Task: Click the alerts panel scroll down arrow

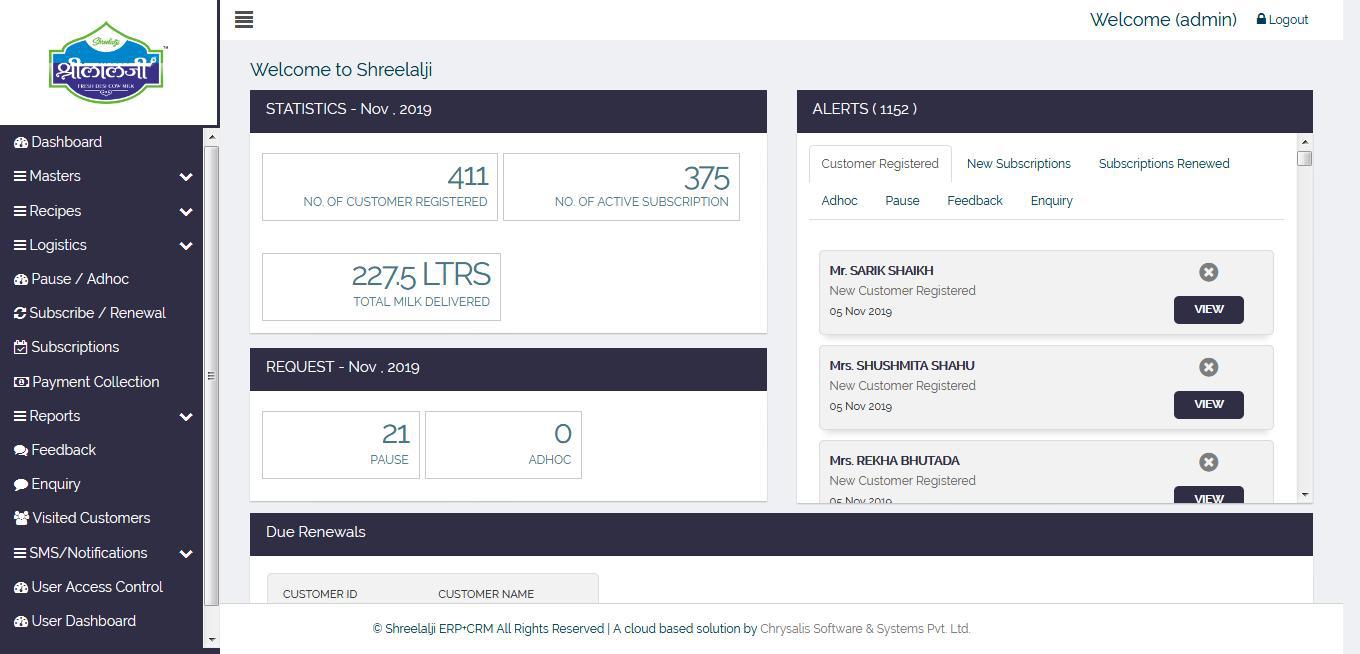Action: (x=1305, y=495)
